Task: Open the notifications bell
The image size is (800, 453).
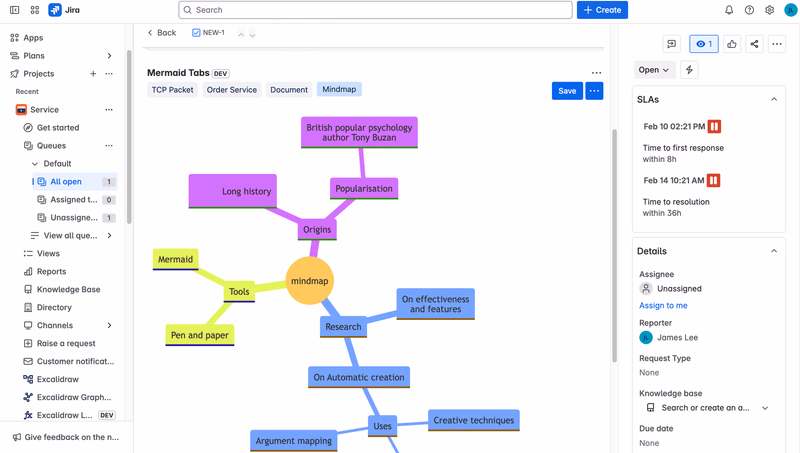Action: pos(729,10)
